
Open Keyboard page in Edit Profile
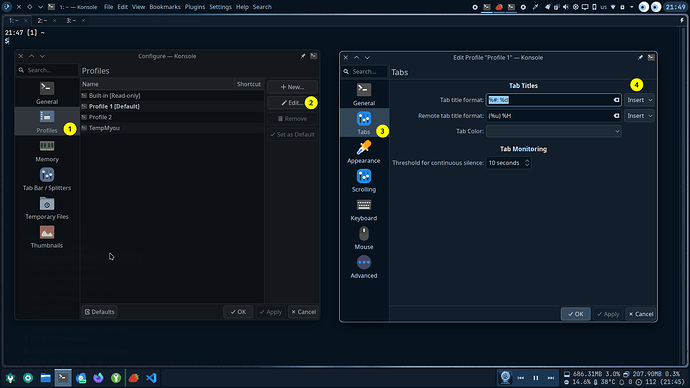(364, 210)
